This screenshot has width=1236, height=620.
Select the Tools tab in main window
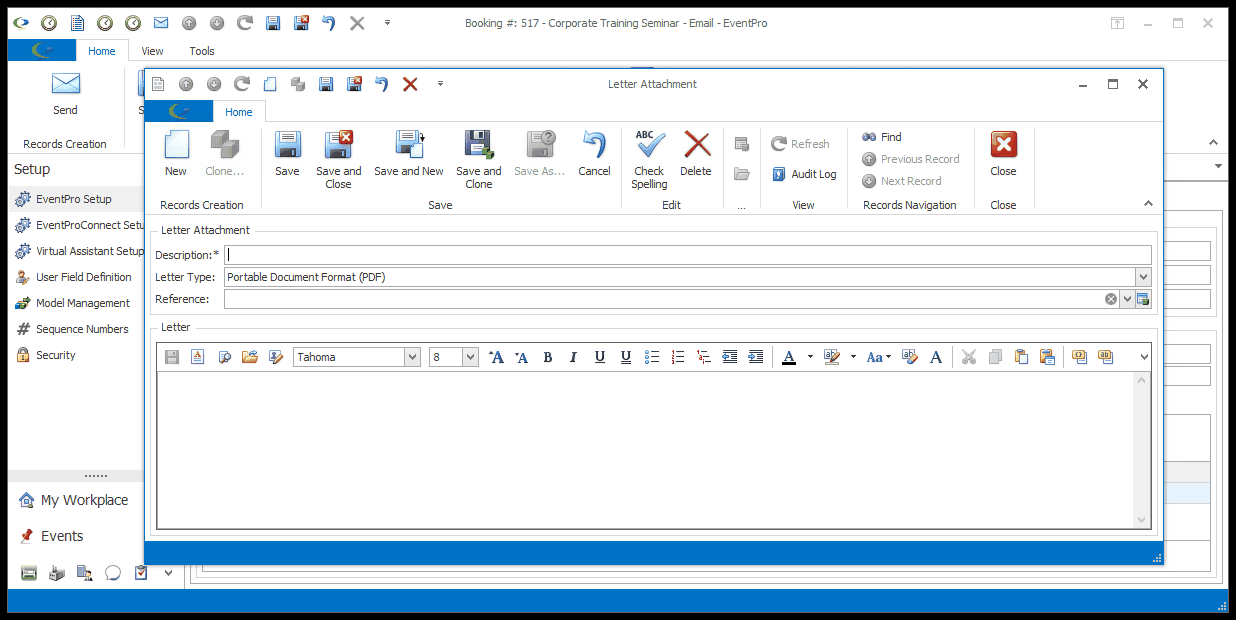coord(202,51)
